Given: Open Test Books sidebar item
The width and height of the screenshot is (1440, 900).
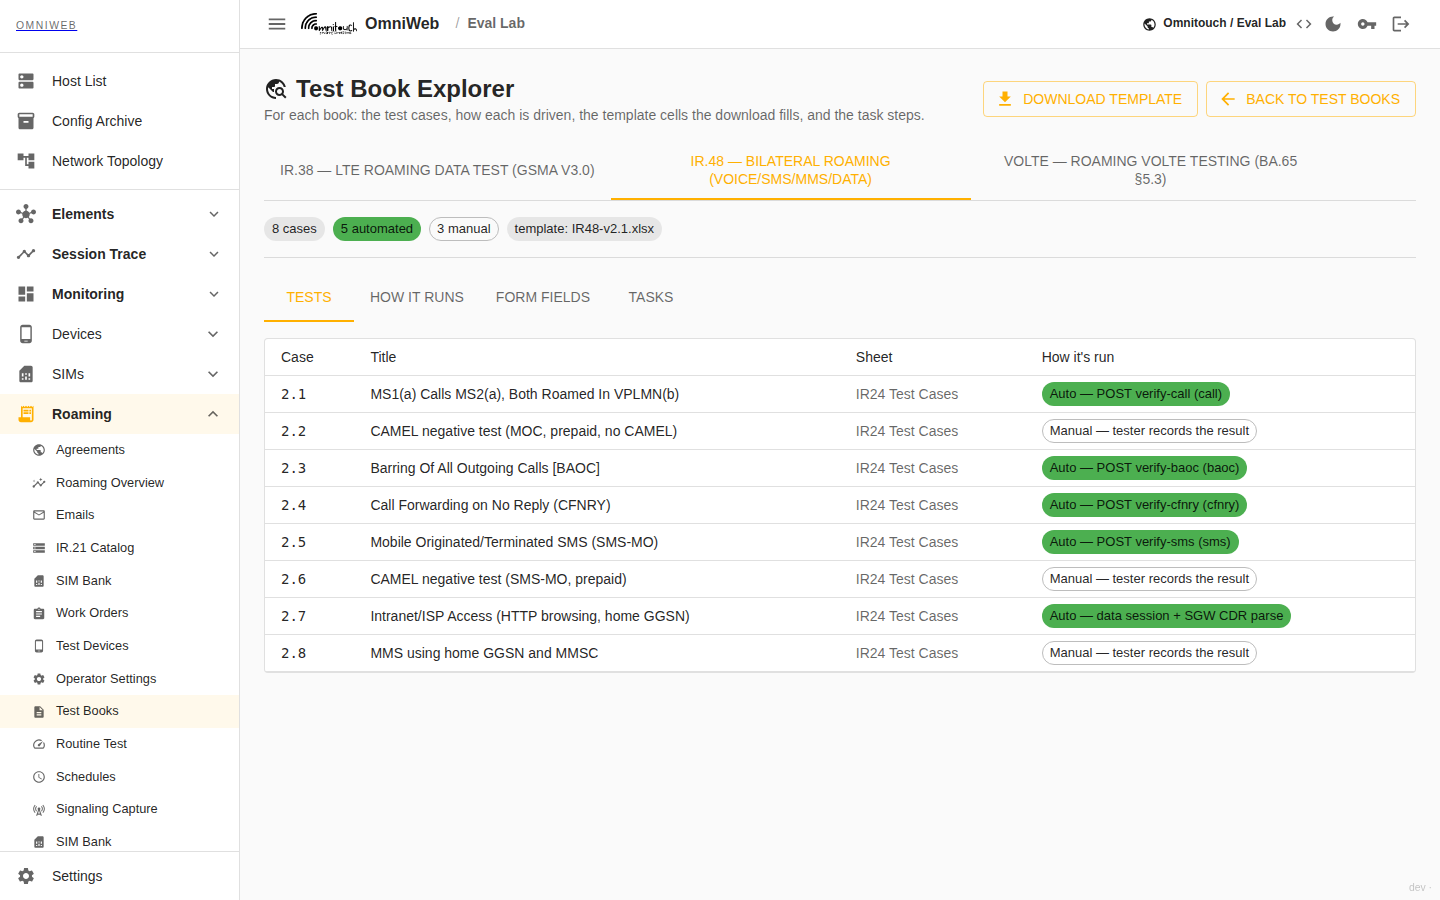Looking at the screenshot, I should 120,711.
